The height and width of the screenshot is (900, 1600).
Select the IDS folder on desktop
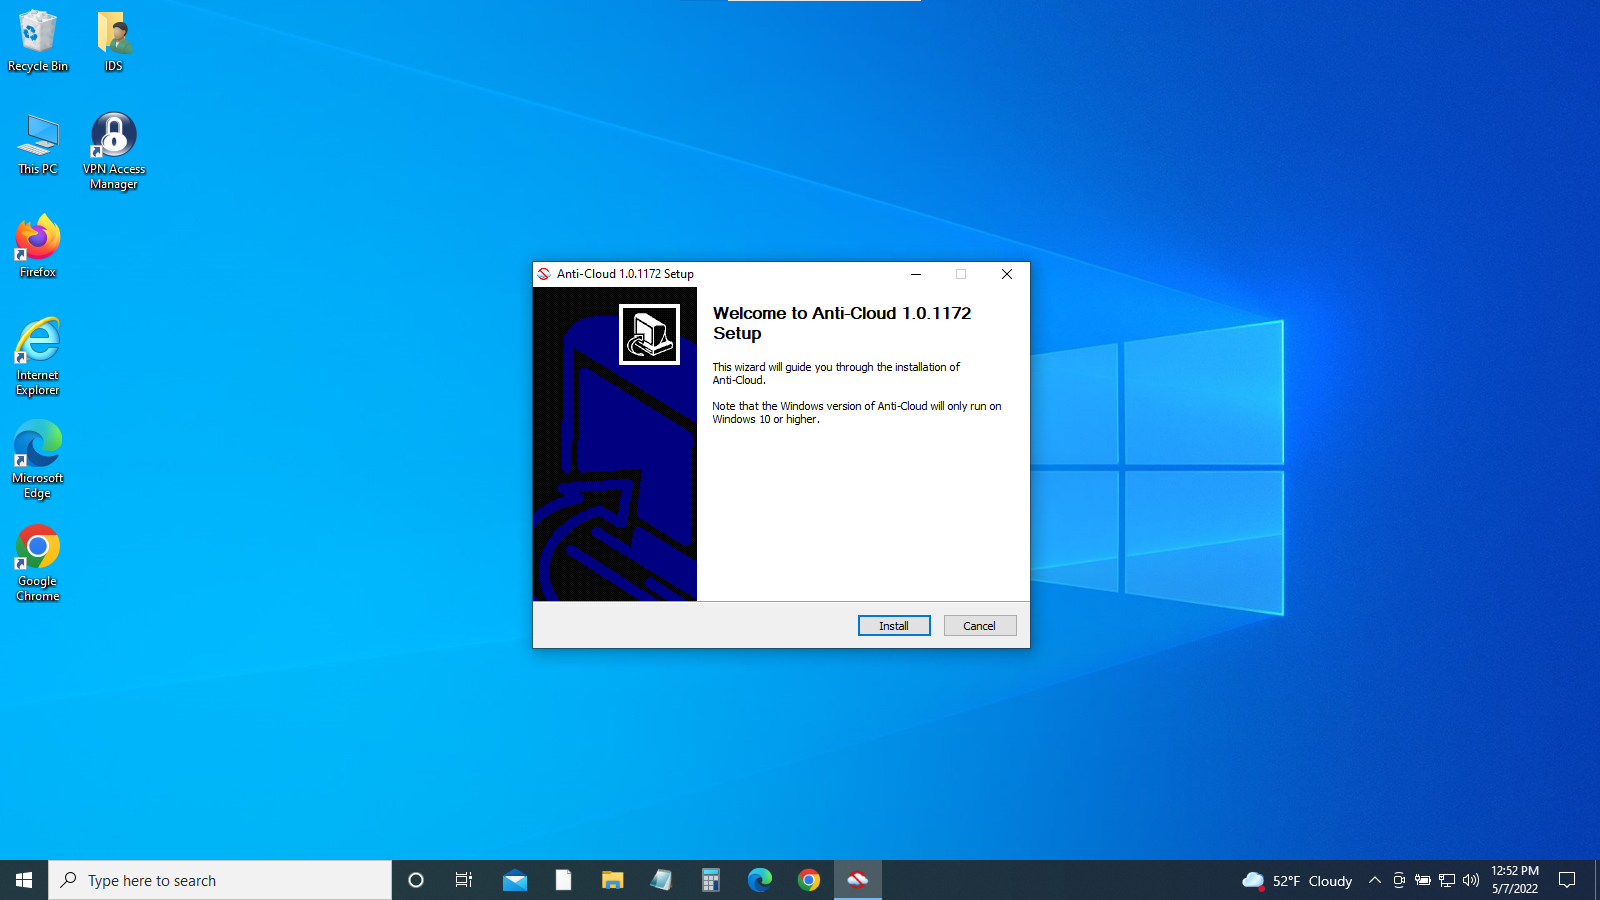click(x=114, y=41)
